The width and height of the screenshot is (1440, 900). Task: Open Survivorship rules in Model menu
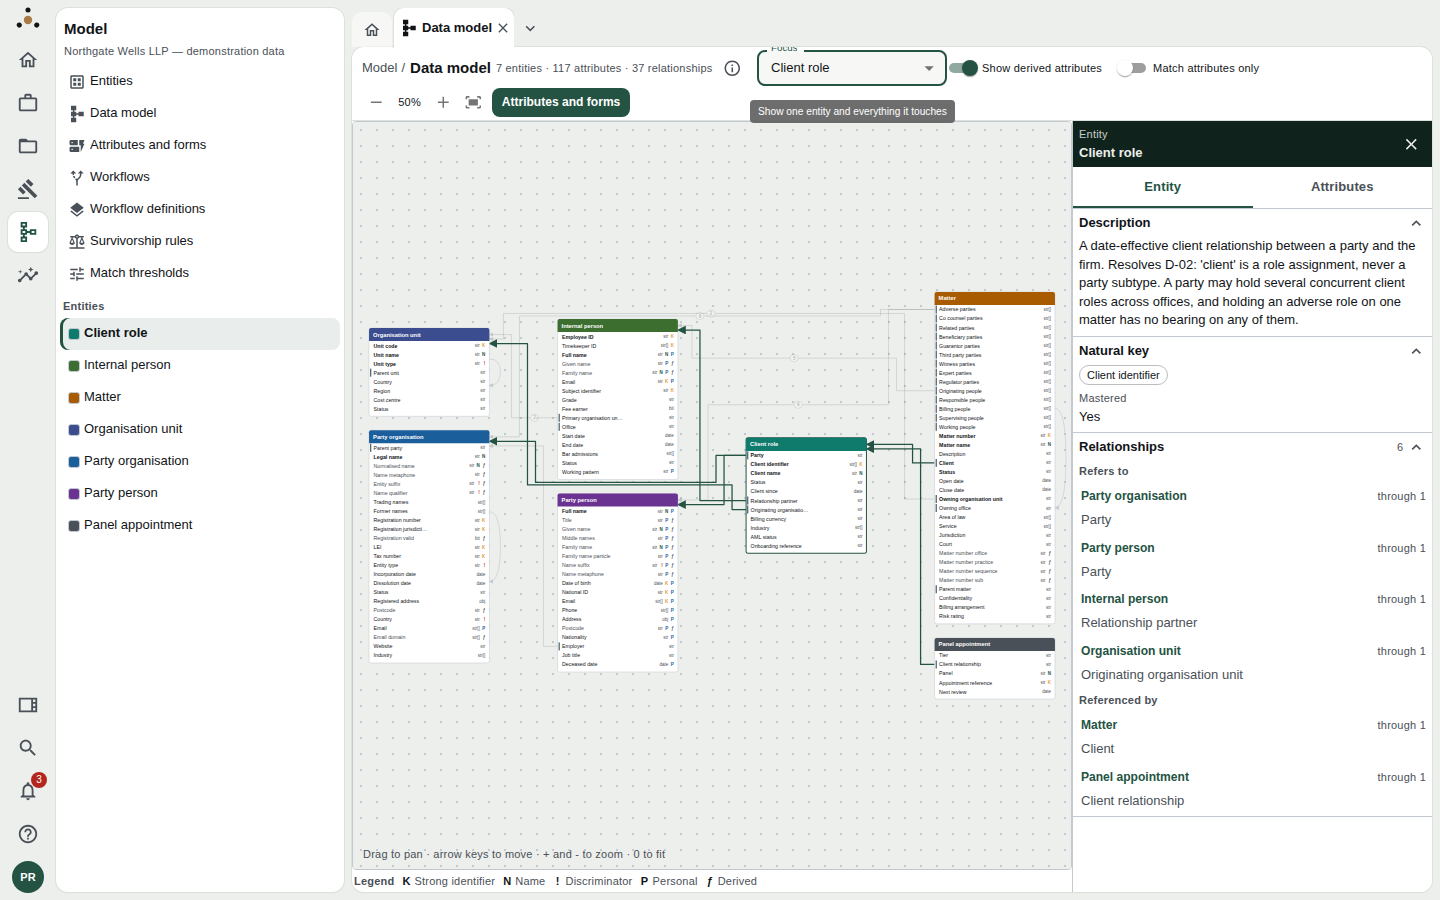pyautogui.click(x=200, y=241)
